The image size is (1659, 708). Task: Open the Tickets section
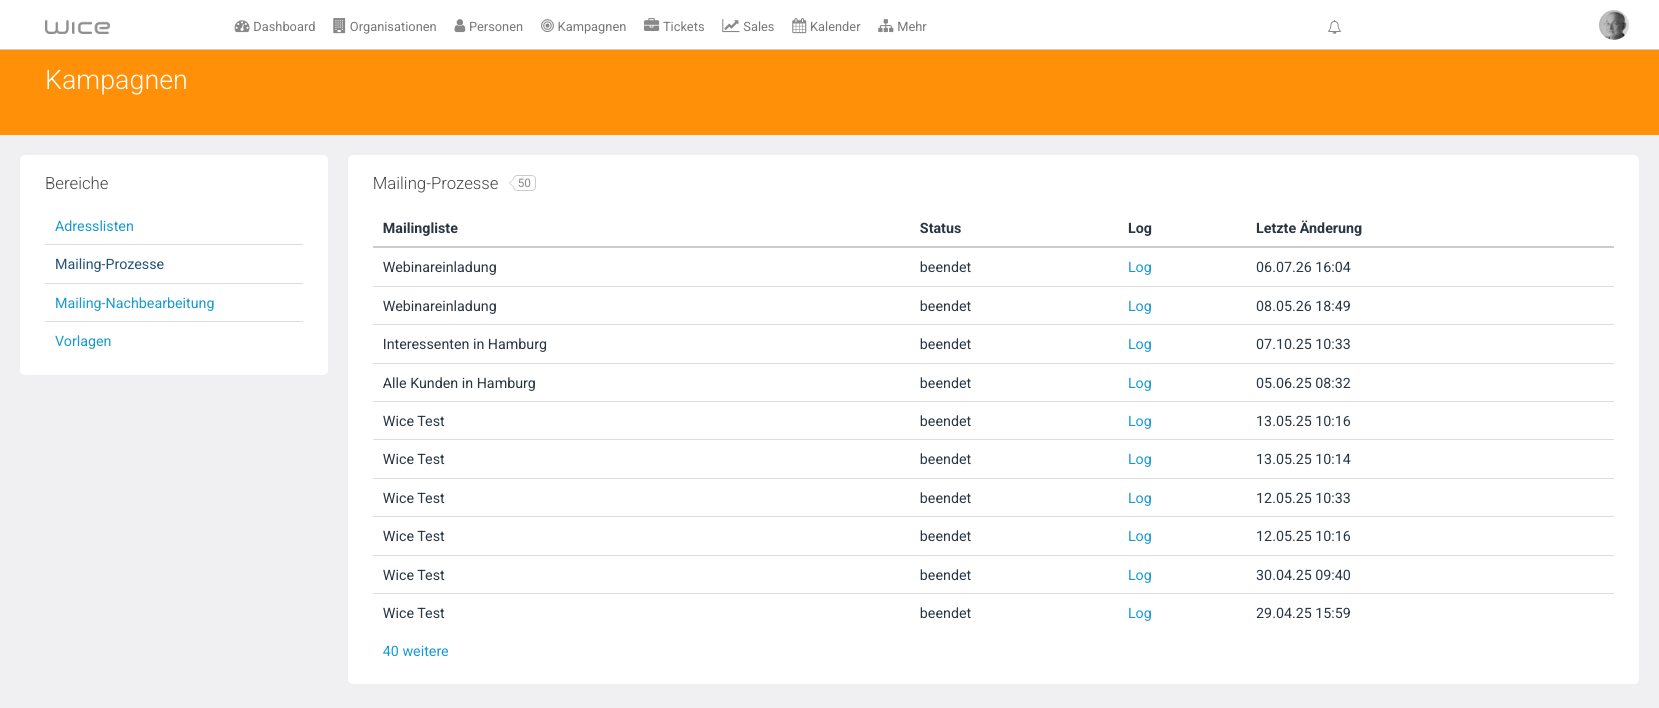point(674,27)
